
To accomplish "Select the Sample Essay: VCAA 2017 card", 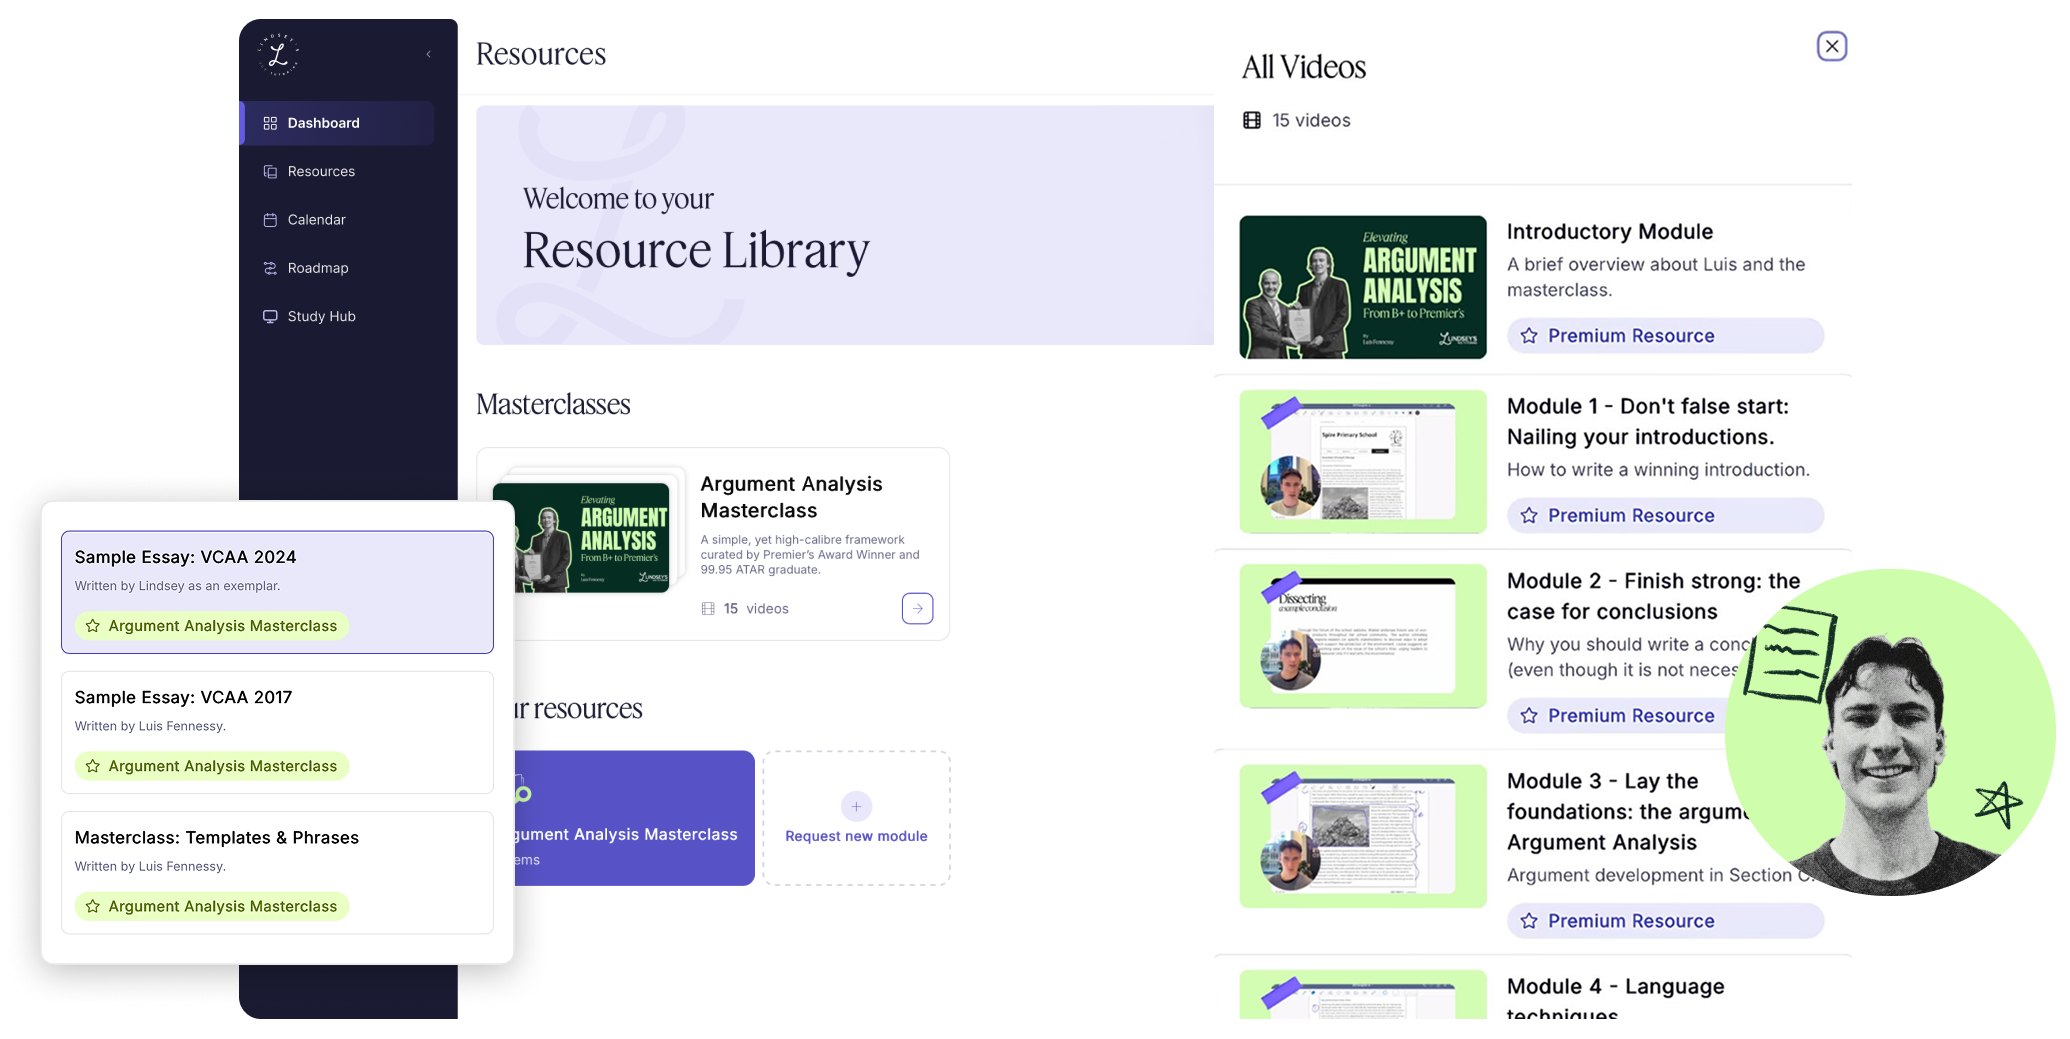I will pos(277,732).
